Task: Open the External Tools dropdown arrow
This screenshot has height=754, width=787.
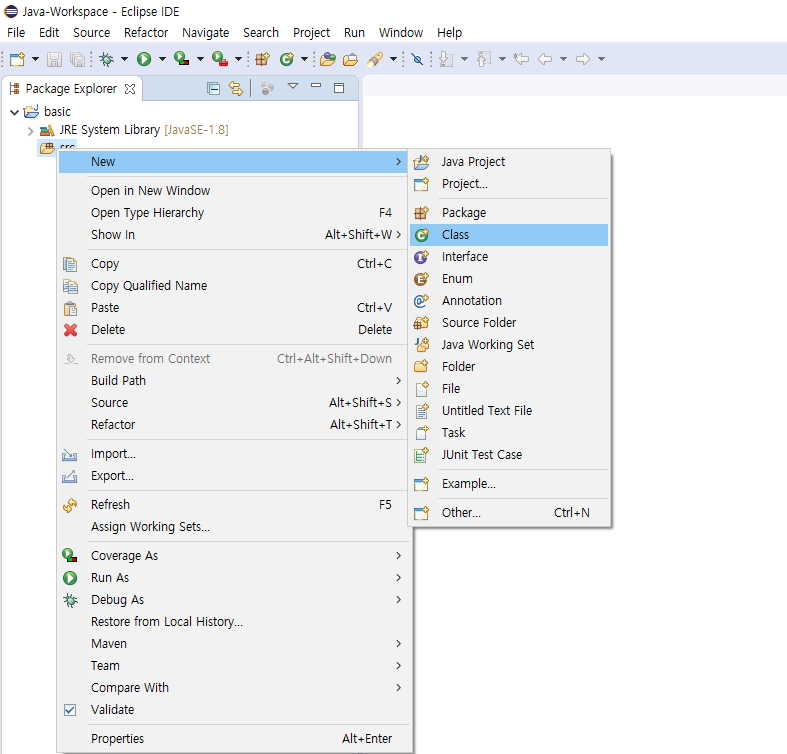Action: 238,59
